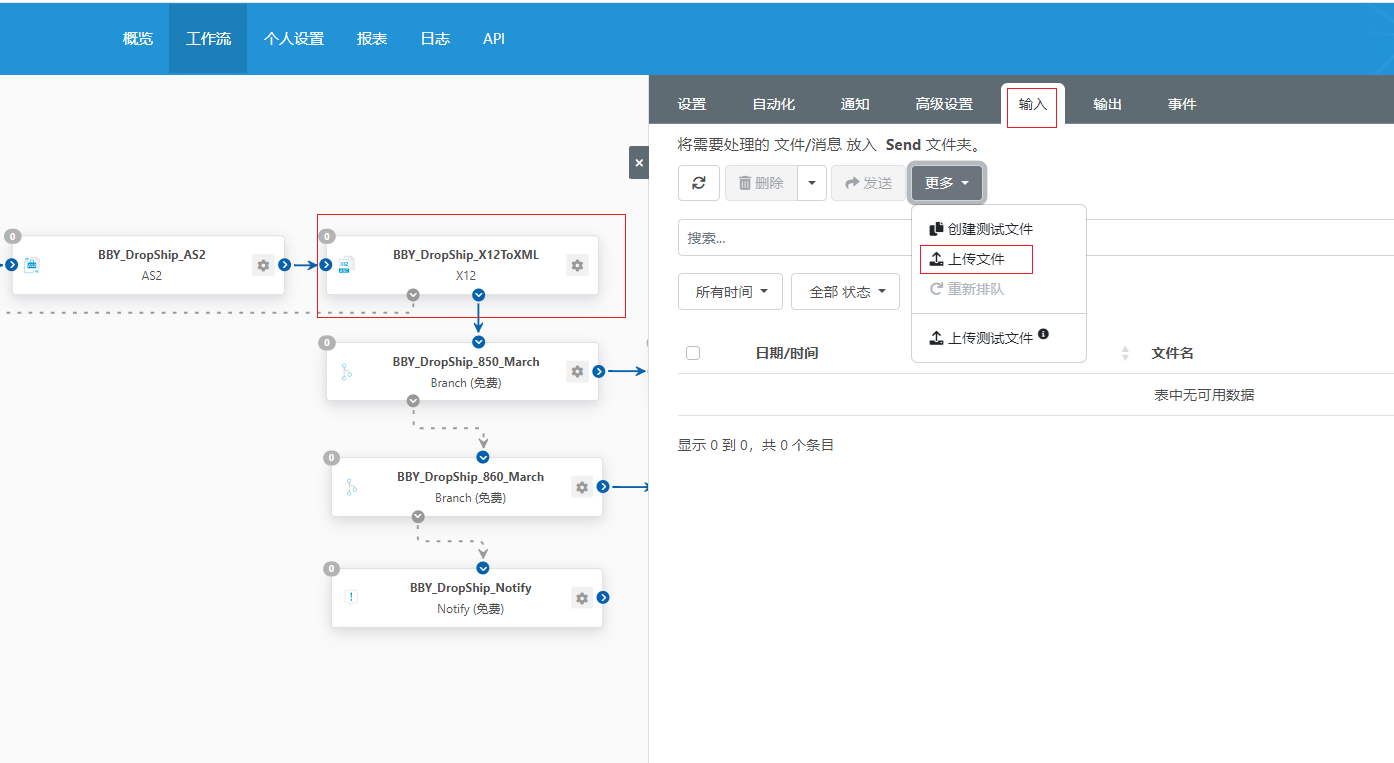Click blue bottom output port of BBY_DropShip_X12ToXML
This screenshot has width=1394, height=763.
tap(478, 295)
